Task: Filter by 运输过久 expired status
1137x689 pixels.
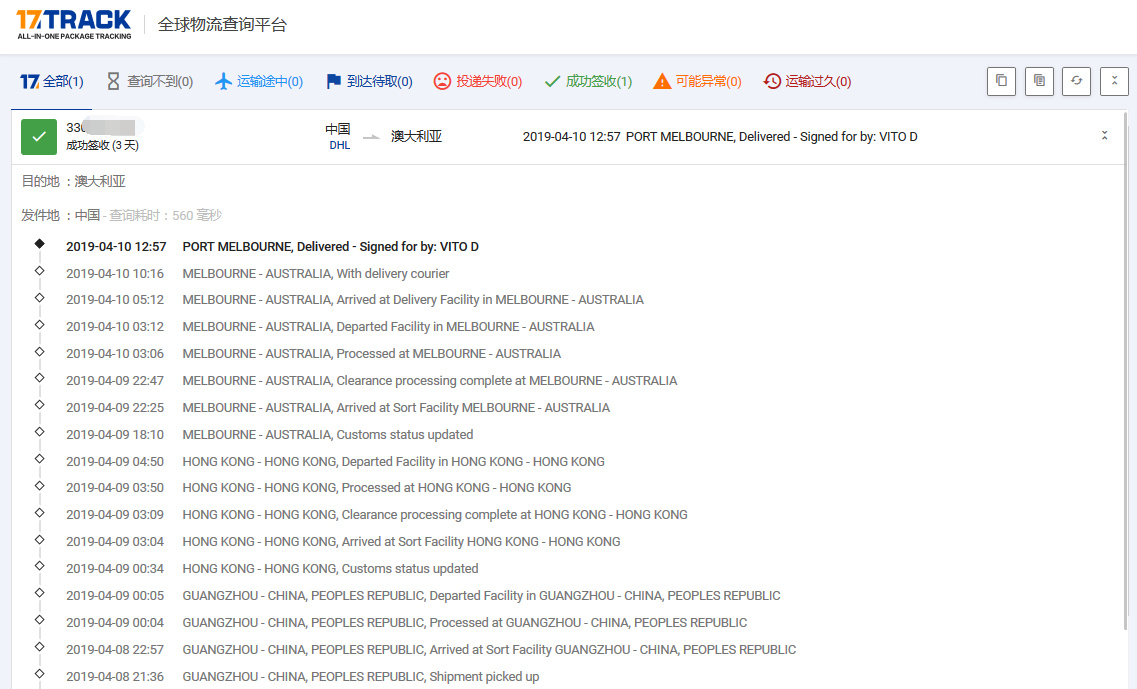Action: point(807,82)
